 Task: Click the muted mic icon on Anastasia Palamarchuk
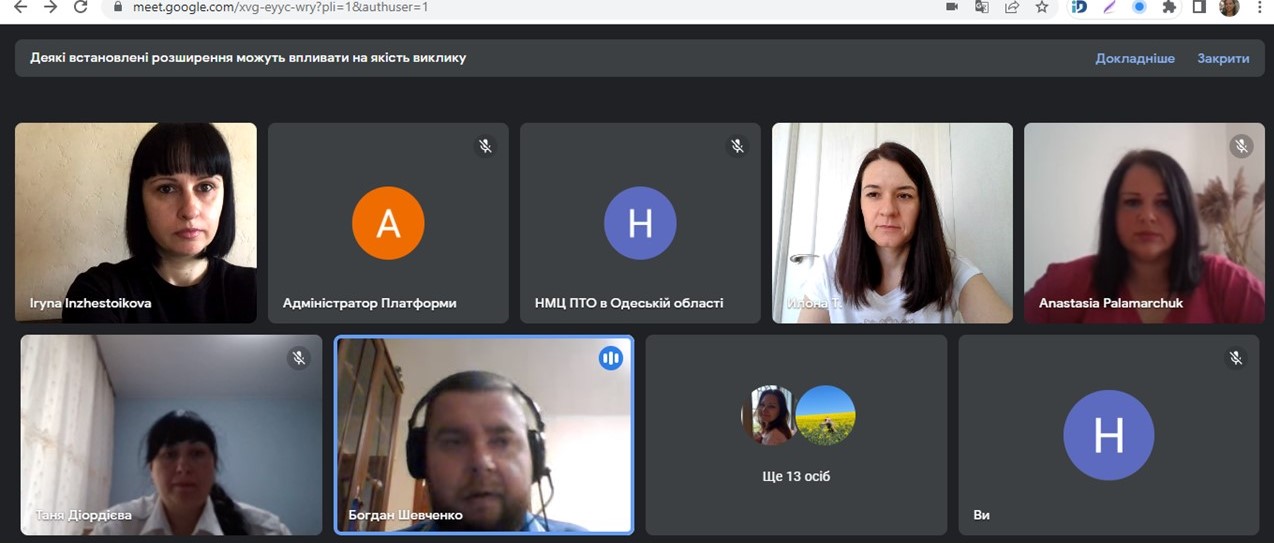click(x=1241, y=146)
